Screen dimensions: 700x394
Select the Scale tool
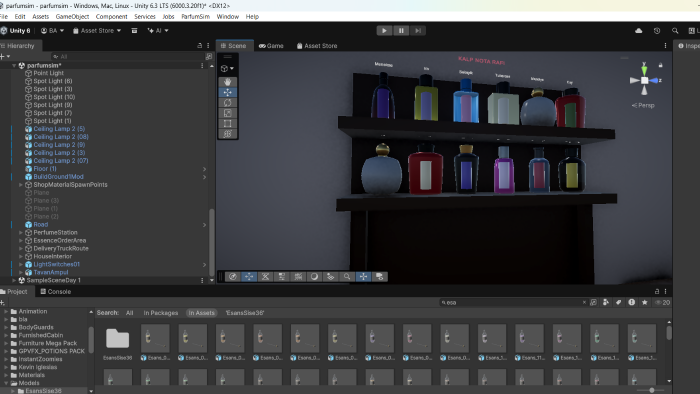coord(228,113)
